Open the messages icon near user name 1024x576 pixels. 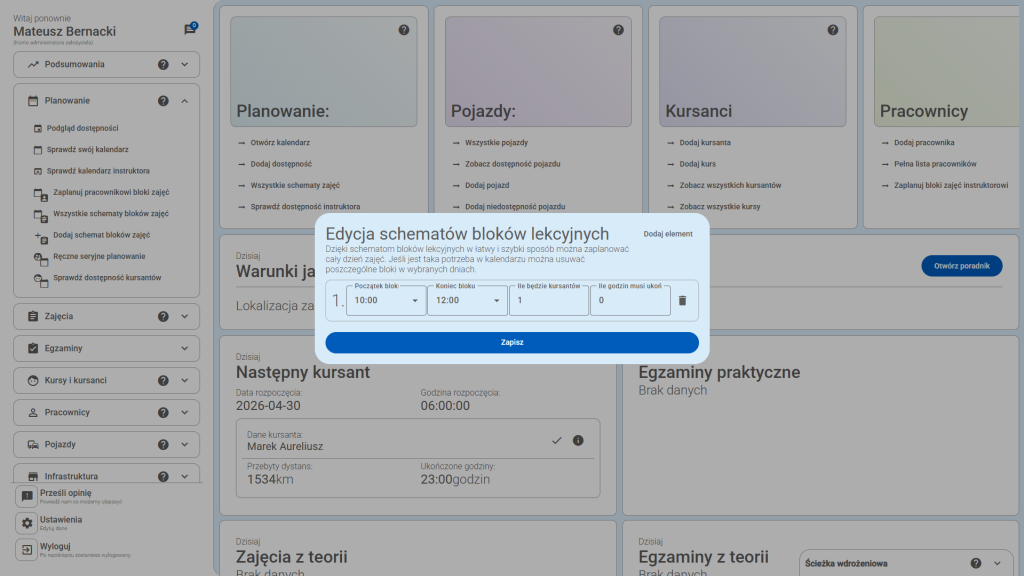tap(190, 29)
